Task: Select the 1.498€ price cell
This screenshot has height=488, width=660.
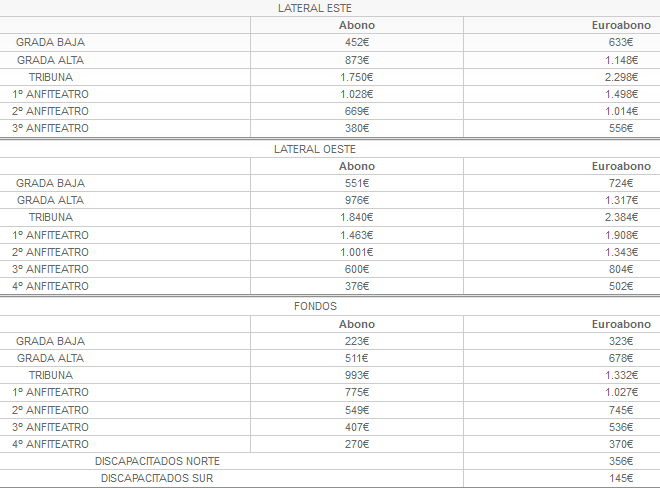Action: tap(621, 94)
